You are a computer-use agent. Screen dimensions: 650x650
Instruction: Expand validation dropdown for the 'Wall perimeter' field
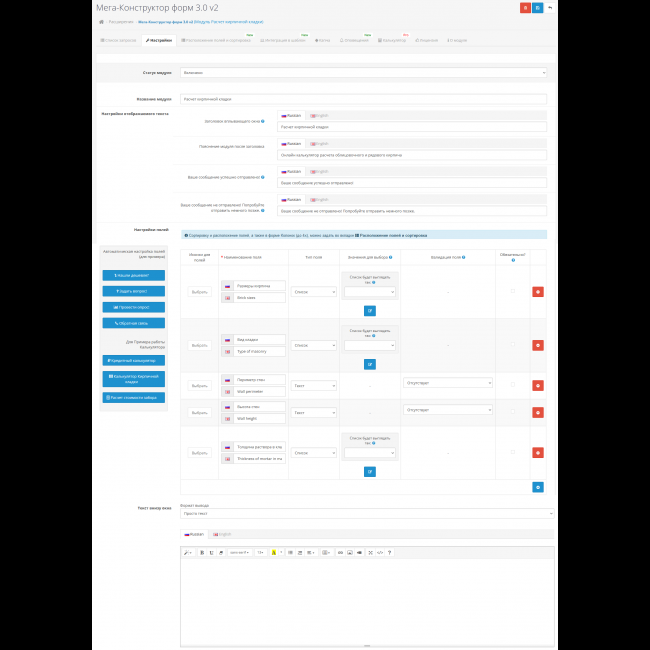pos(448,383)
